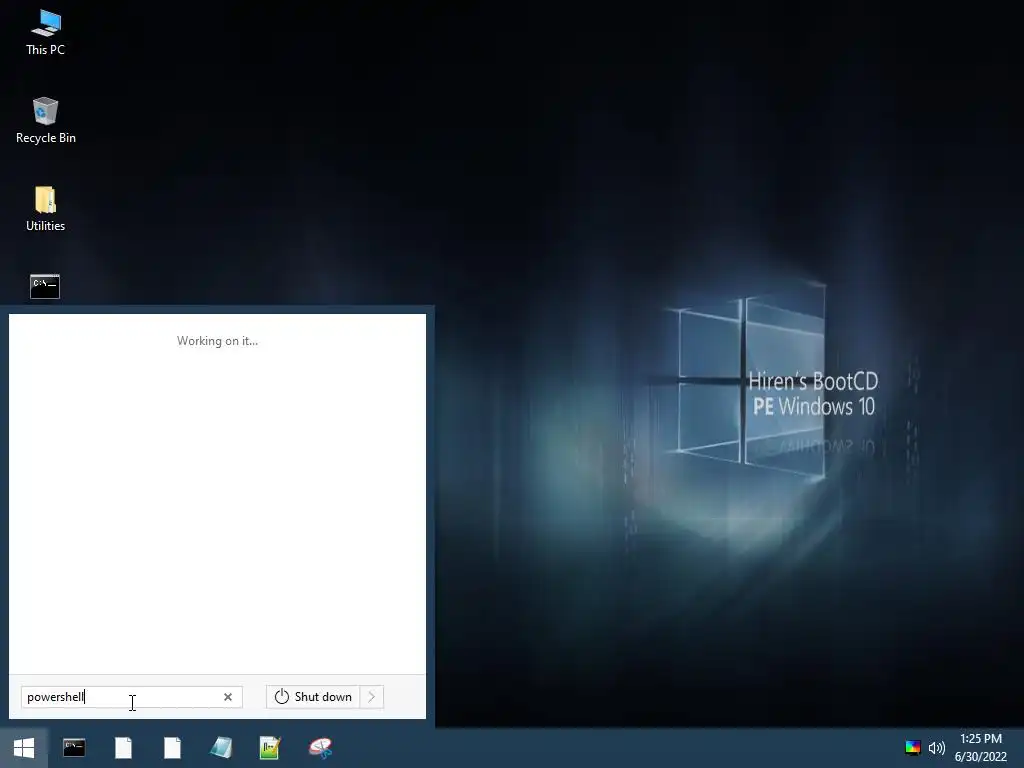The image size is (1024, 768).
Task: Focus the powershell search input field
Action: coord(131,697)
